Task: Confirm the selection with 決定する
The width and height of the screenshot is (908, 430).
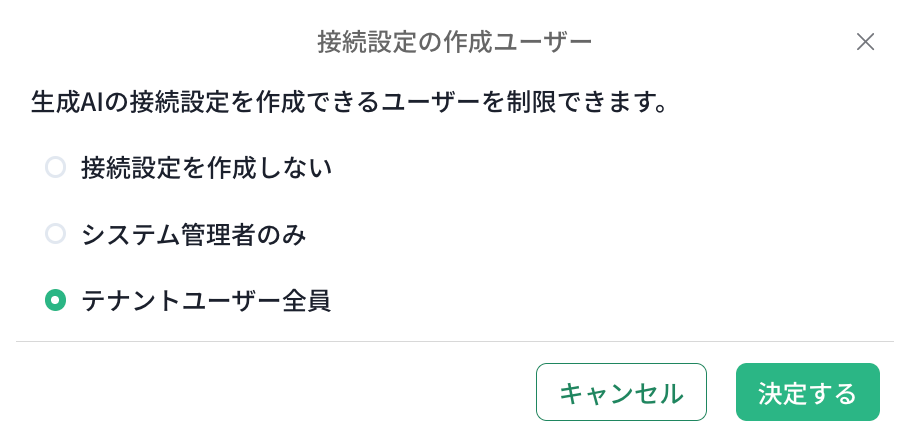Action: [807, 392]
